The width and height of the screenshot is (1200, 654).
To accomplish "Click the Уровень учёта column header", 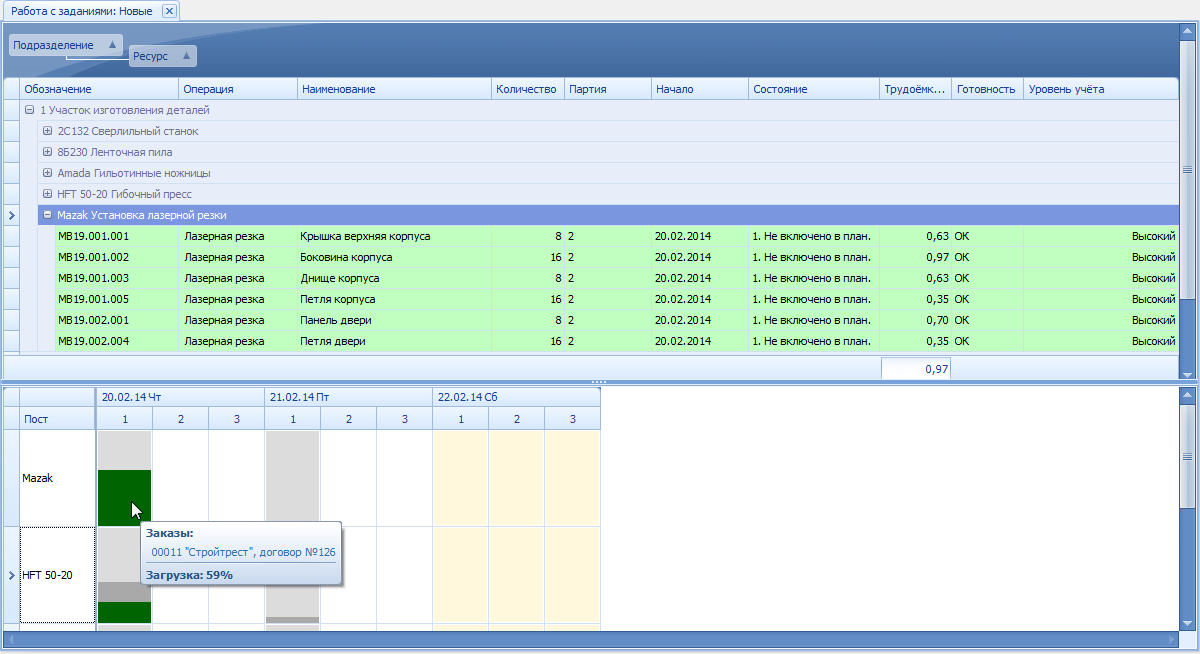I will (1101, 89).
